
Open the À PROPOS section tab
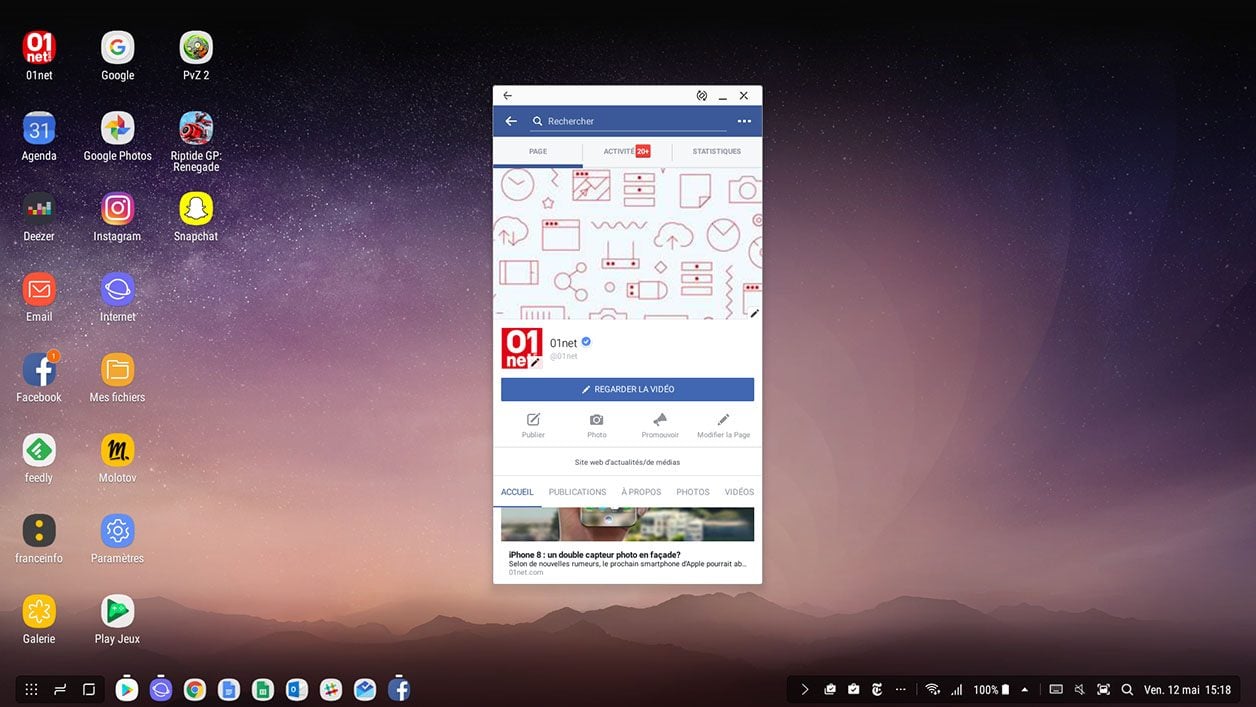(x=641, y=492)
